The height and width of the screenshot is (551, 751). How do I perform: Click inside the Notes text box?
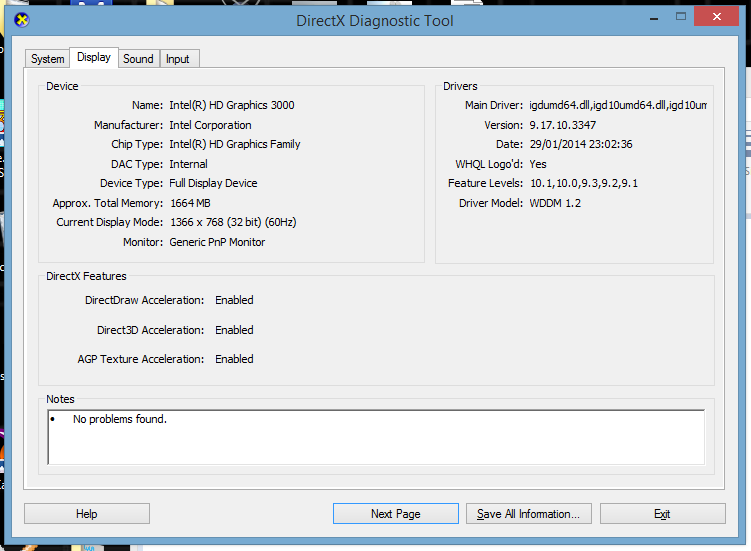376,437
